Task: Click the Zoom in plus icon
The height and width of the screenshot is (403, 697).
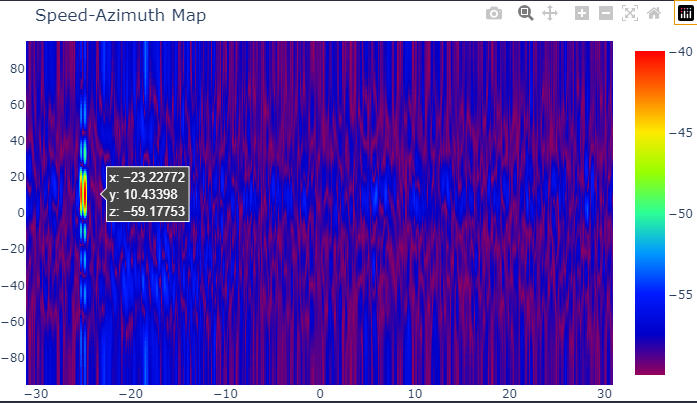Action: [x=582, y=13]
